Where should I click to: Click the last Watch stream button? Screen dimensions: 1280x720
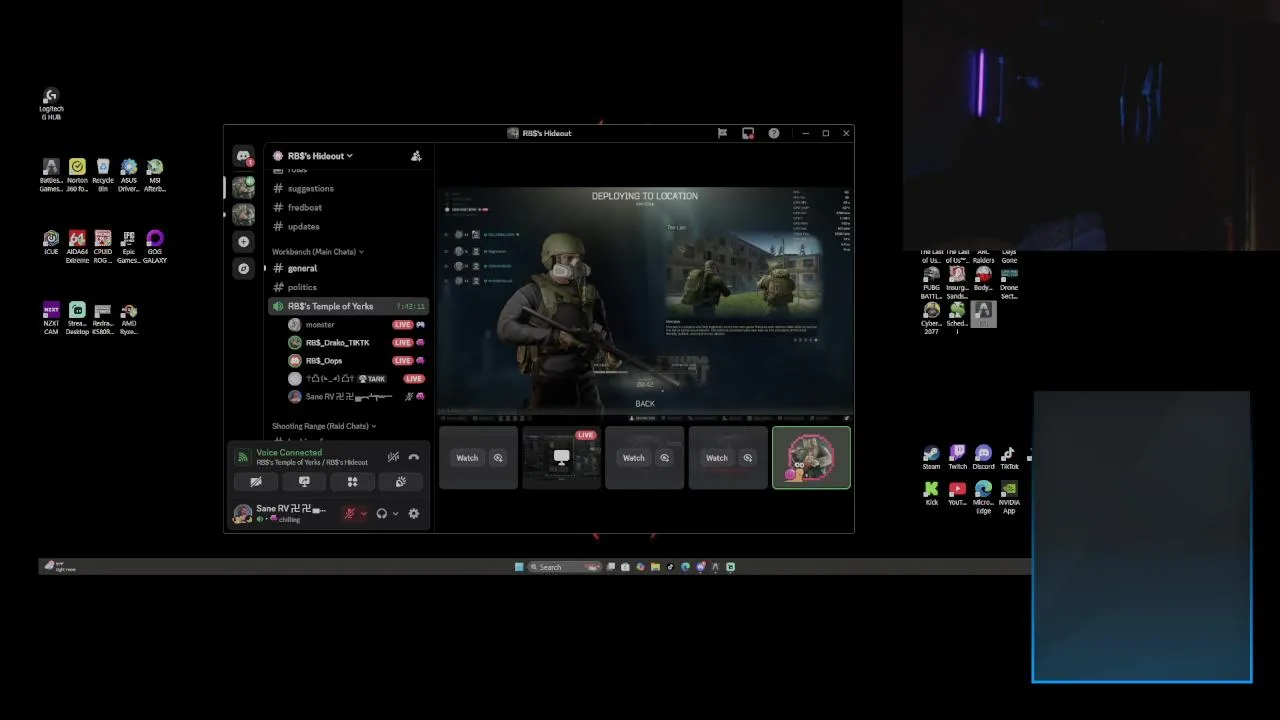[x=716, y=458]
